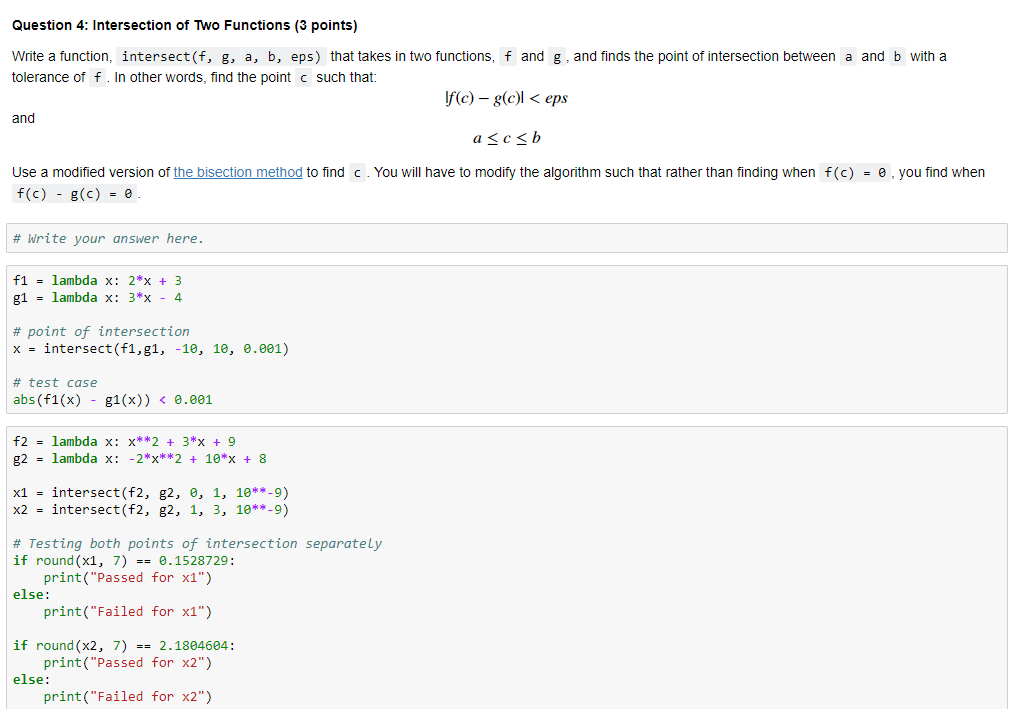Click the abs(f1(x) - g1(x)) test line
This screenshot has width=1018, height=722.
[x=112, y=399]
